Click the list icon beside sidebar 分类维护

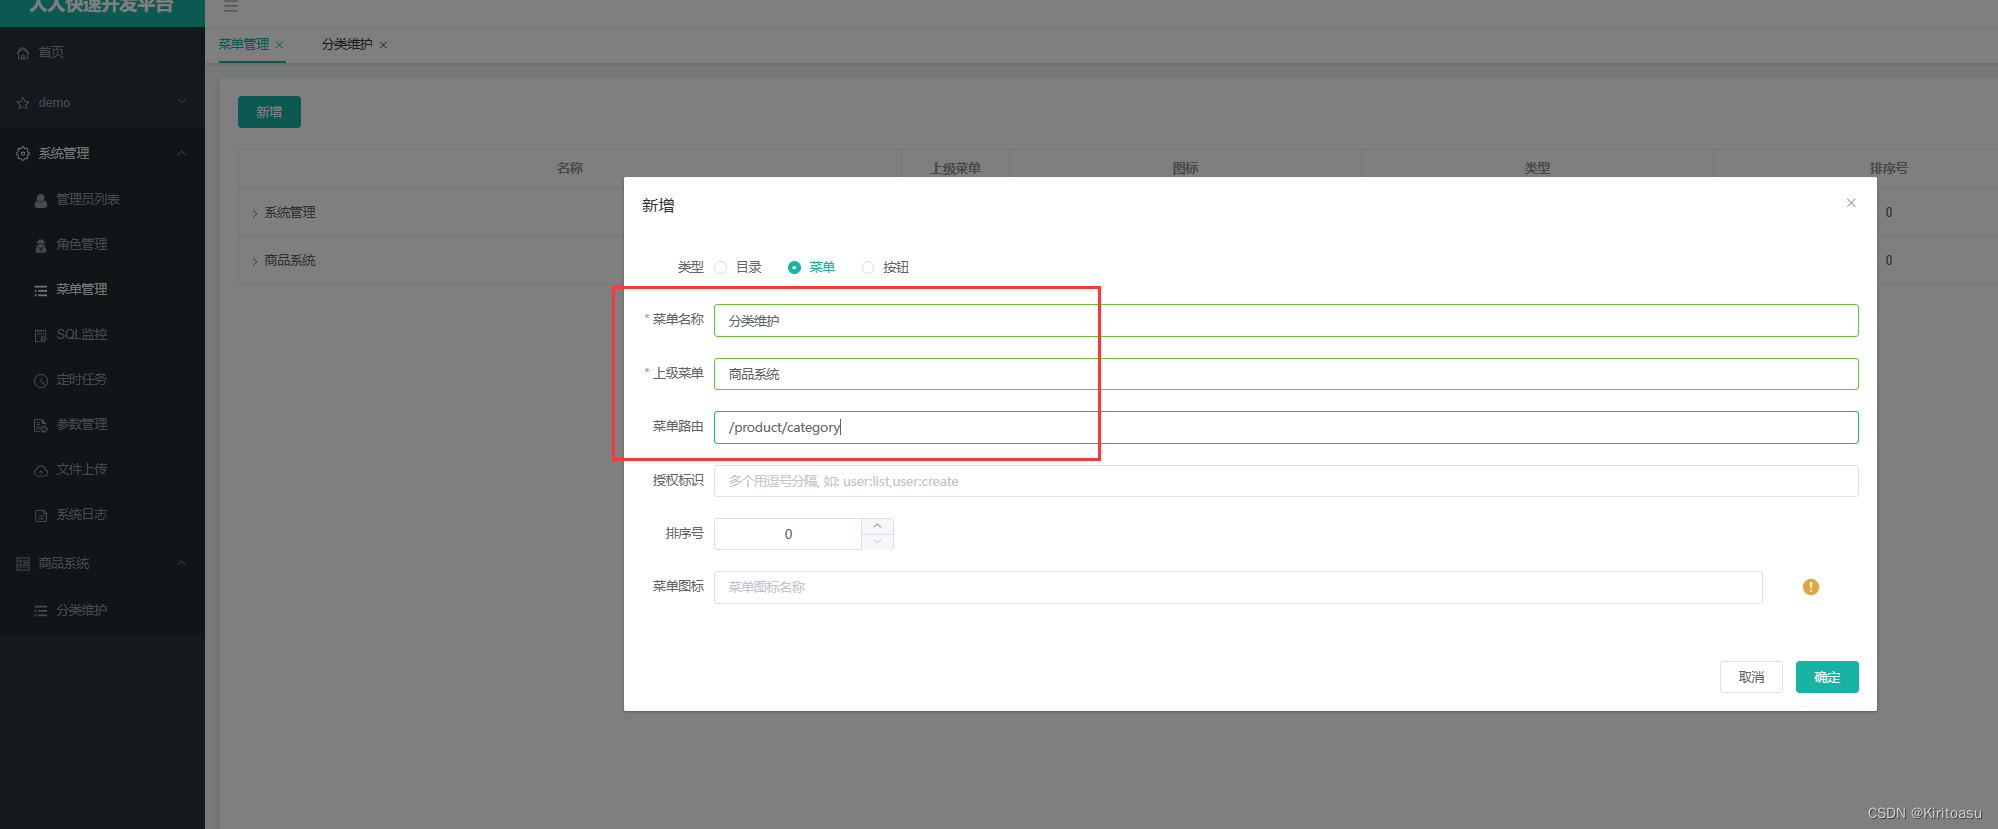pos(41,611)
